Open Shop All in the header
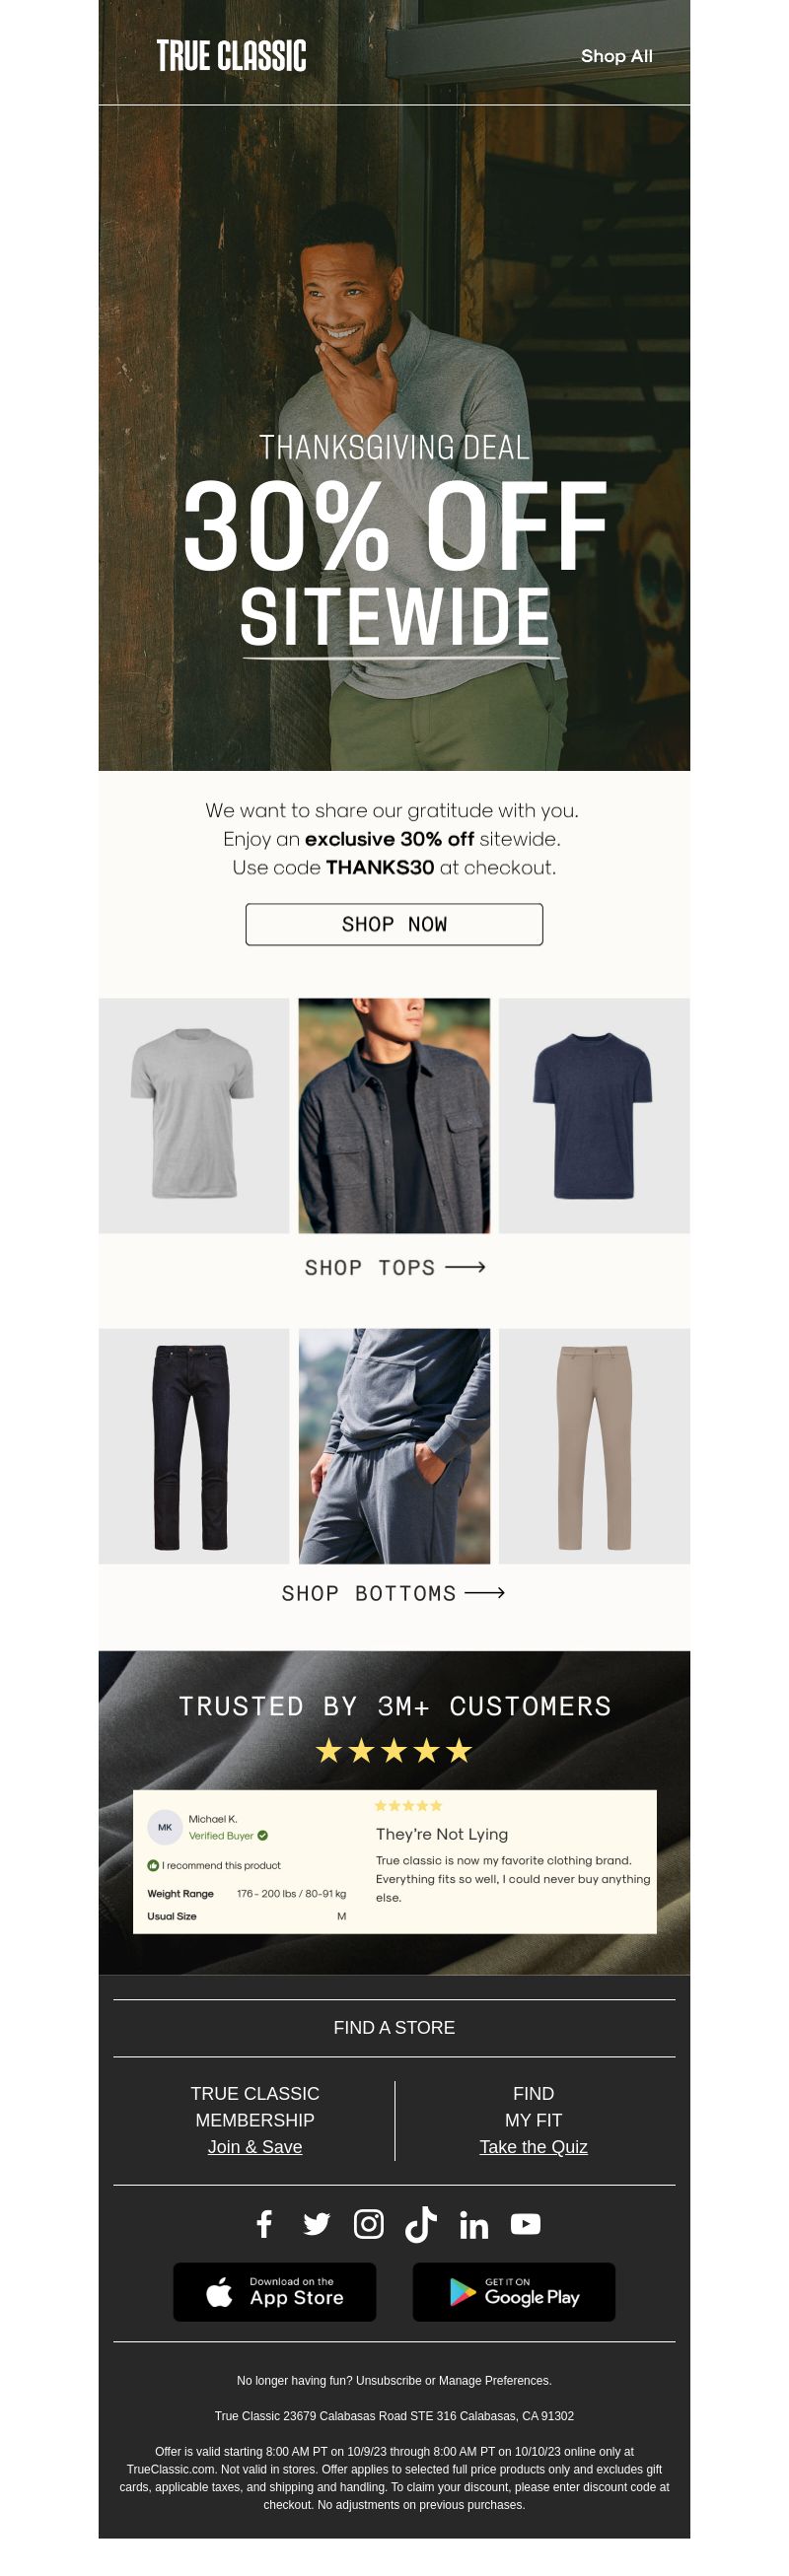789x2576 pixels. (616, 56)
